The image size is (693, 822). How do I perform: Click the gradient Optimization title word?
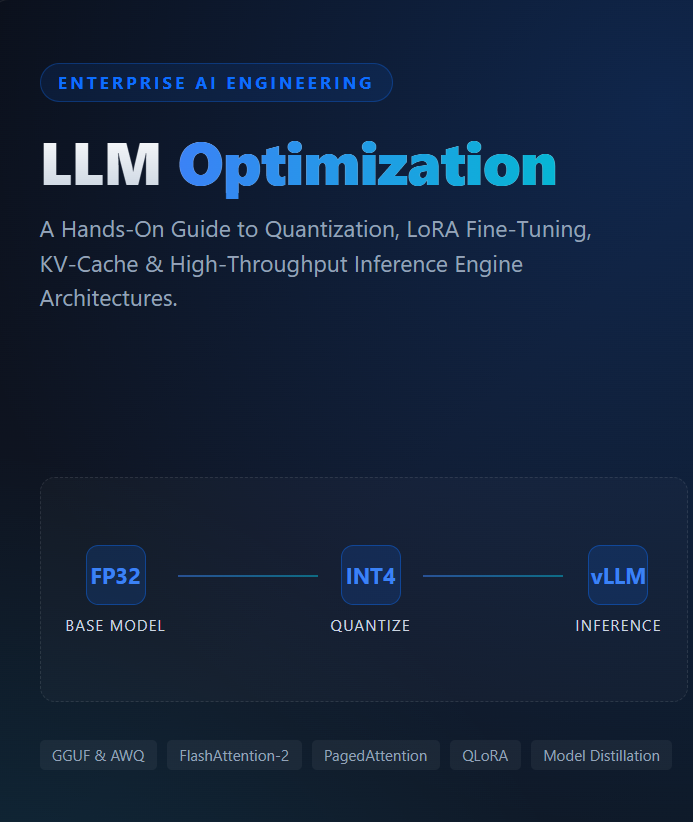point(367,168)
